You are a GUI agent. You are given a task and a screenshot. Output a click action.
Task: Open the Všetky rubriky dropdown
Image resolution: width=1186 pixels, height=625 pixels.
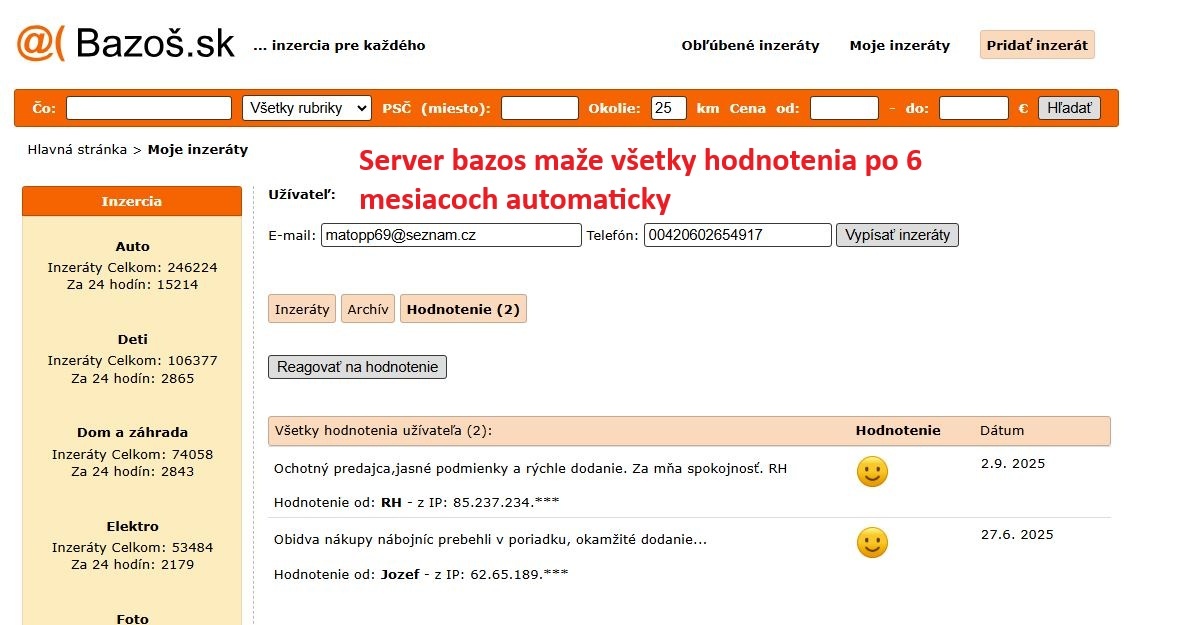coord(306,107)
